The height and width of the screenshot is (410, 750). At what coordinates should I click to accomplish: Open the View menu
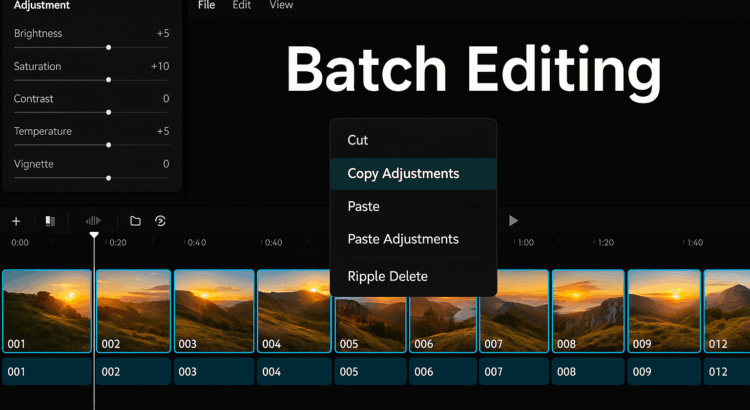[281, 5]
